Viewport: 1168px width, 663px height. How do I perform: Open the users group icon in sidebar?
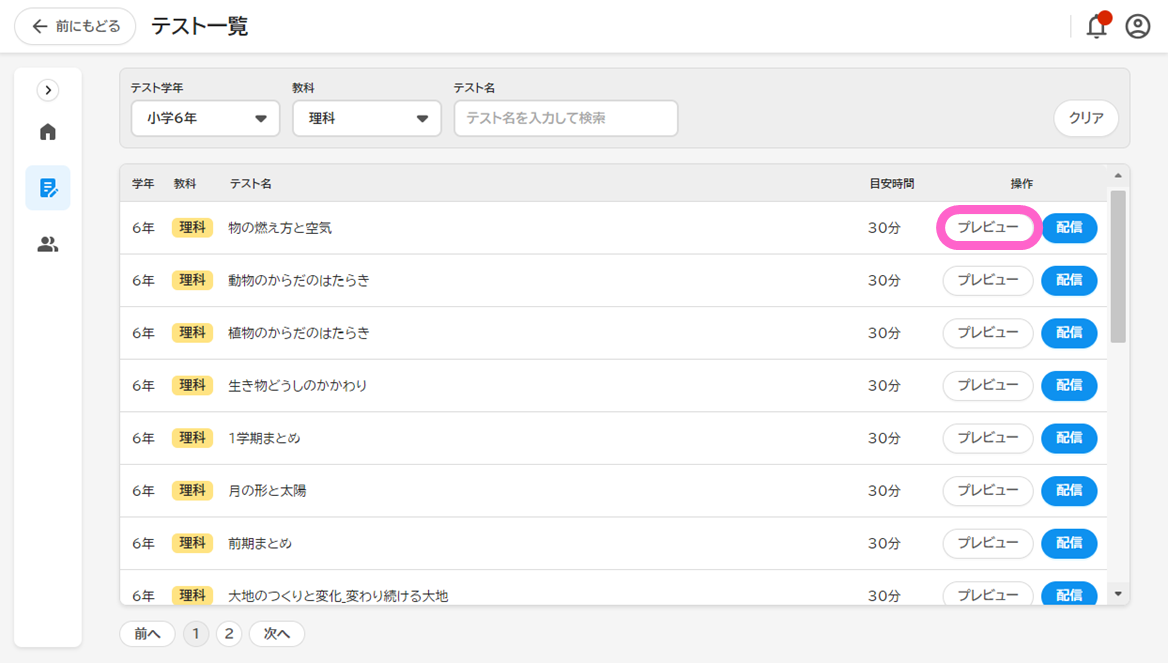point(48,244)
